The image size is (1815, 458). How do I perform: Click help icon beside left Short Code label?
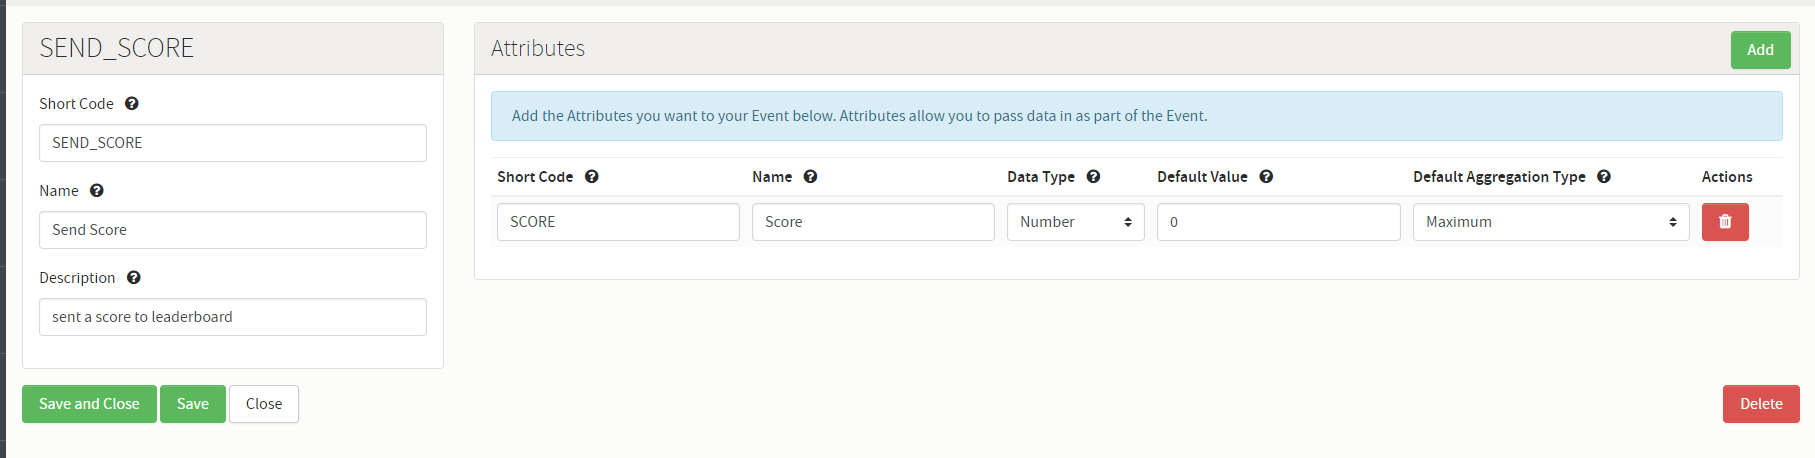pyautogui.click(x=132, y=104)
